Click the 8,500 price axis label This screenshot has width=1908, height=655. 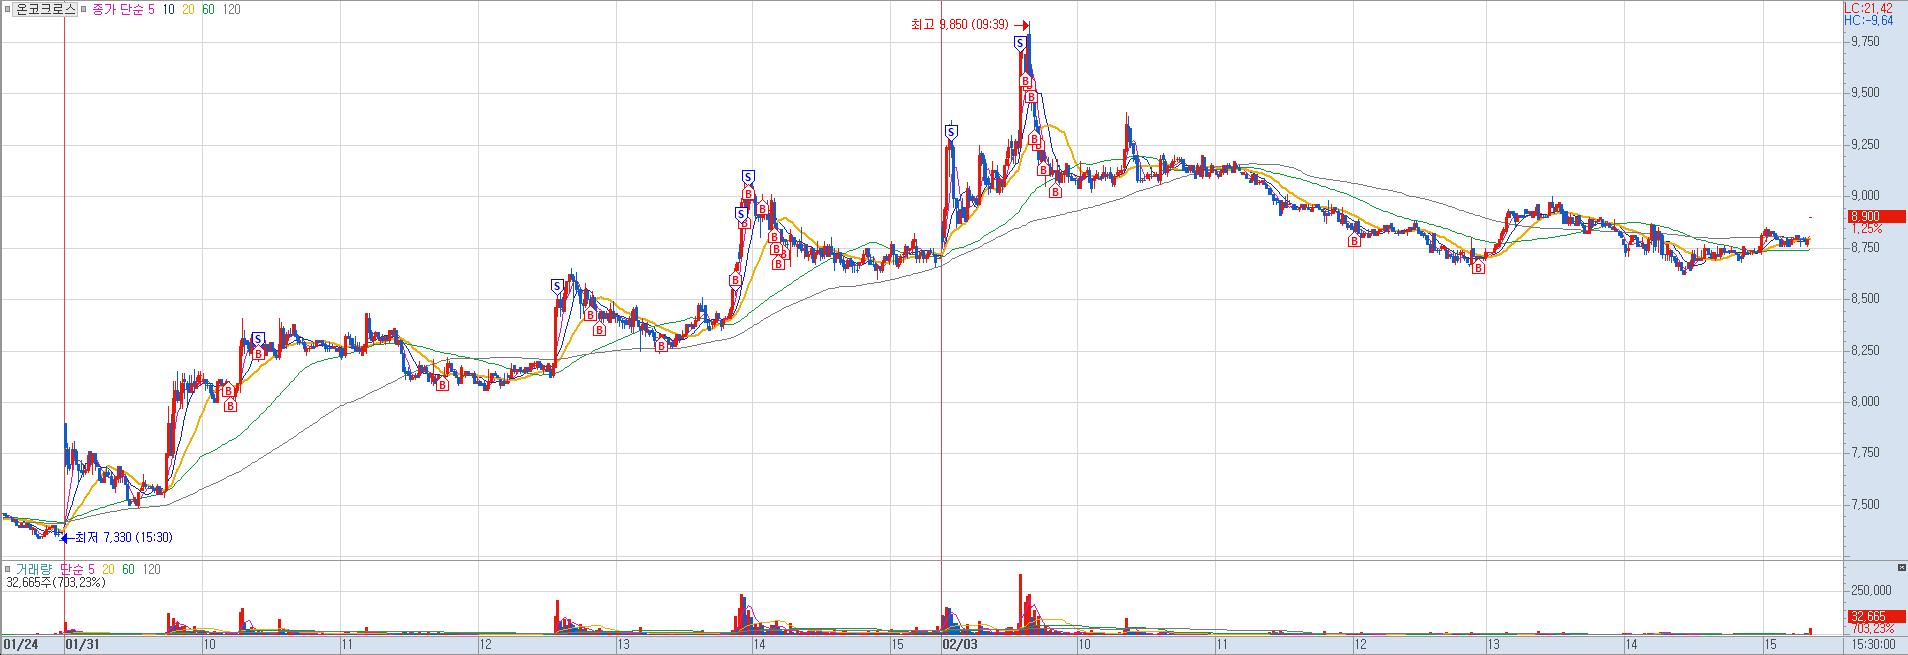click(1865, 299)
